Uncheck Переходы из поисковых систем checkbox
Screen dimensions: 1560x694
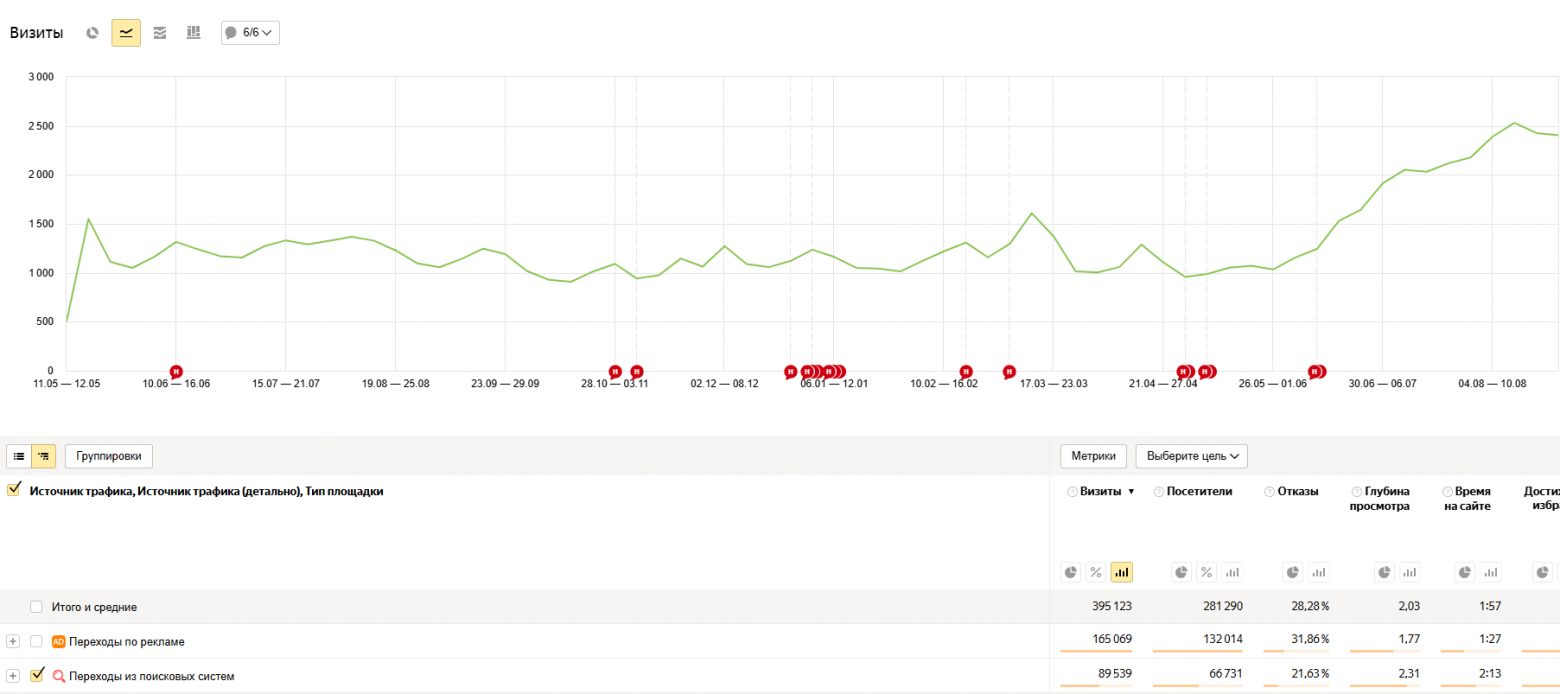[x=37, y=675]
